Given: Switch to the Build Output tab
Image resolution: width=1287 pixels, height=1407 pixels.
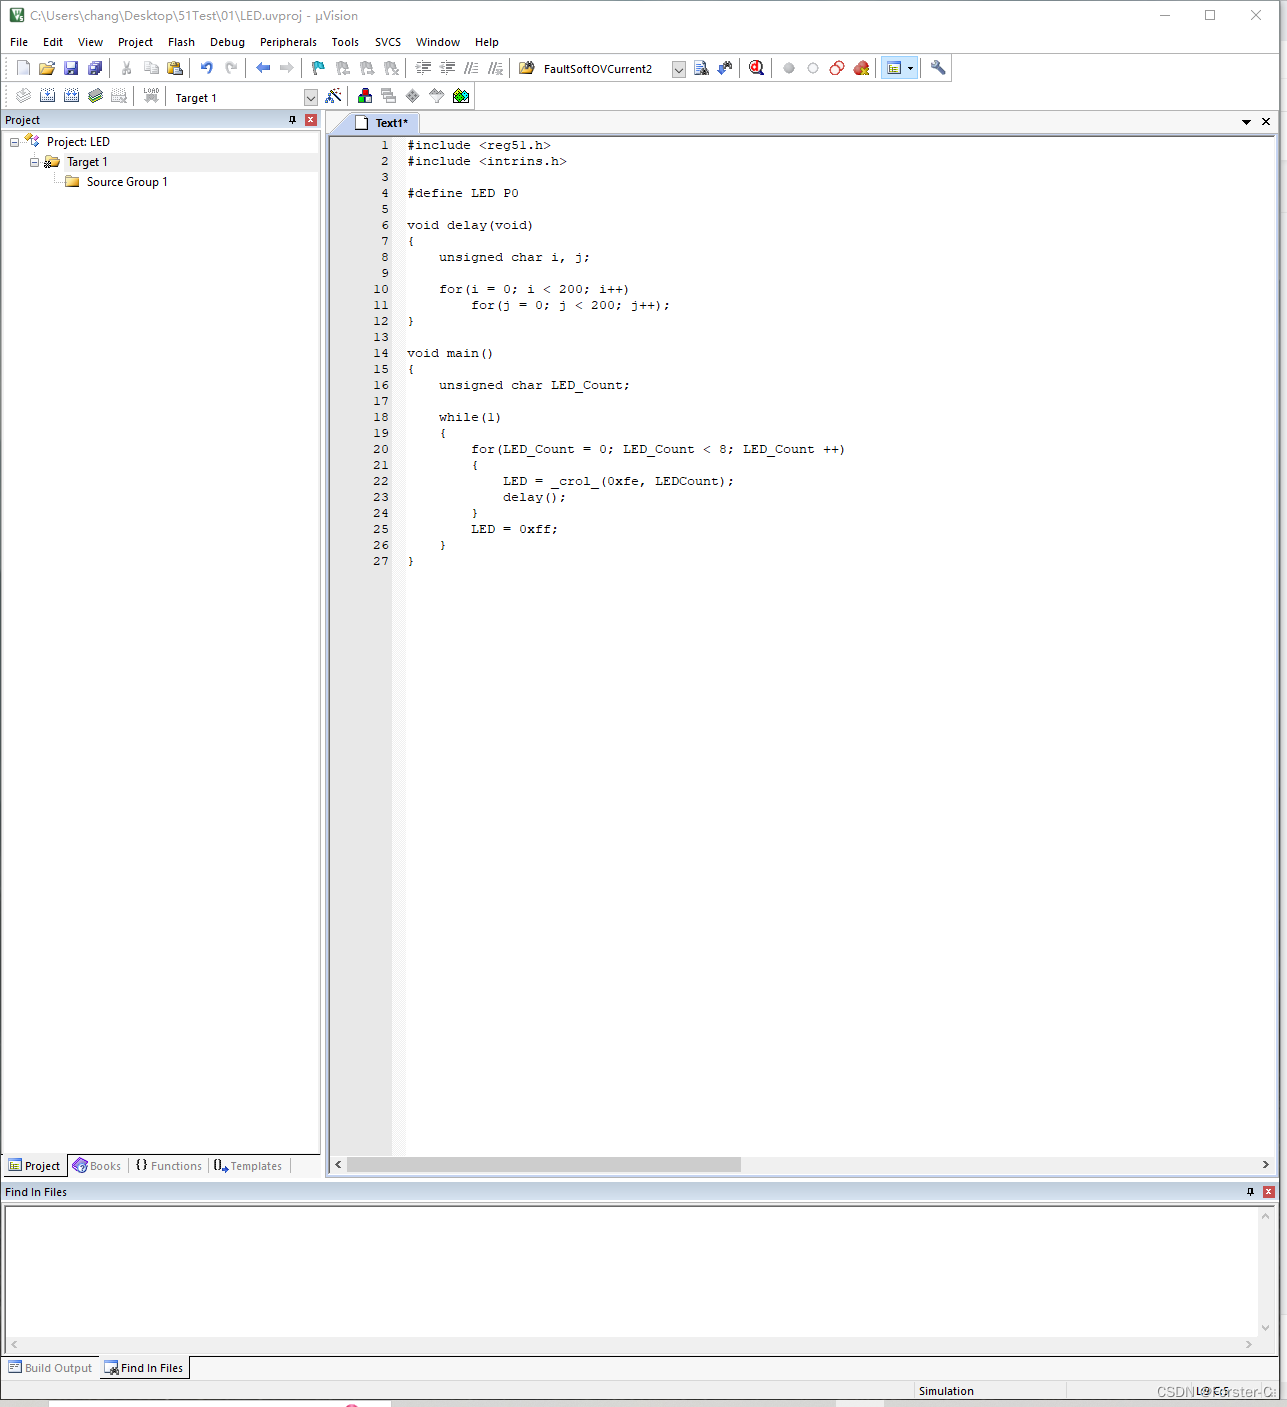Looking at the screenshot, I should coord(50,1368).
